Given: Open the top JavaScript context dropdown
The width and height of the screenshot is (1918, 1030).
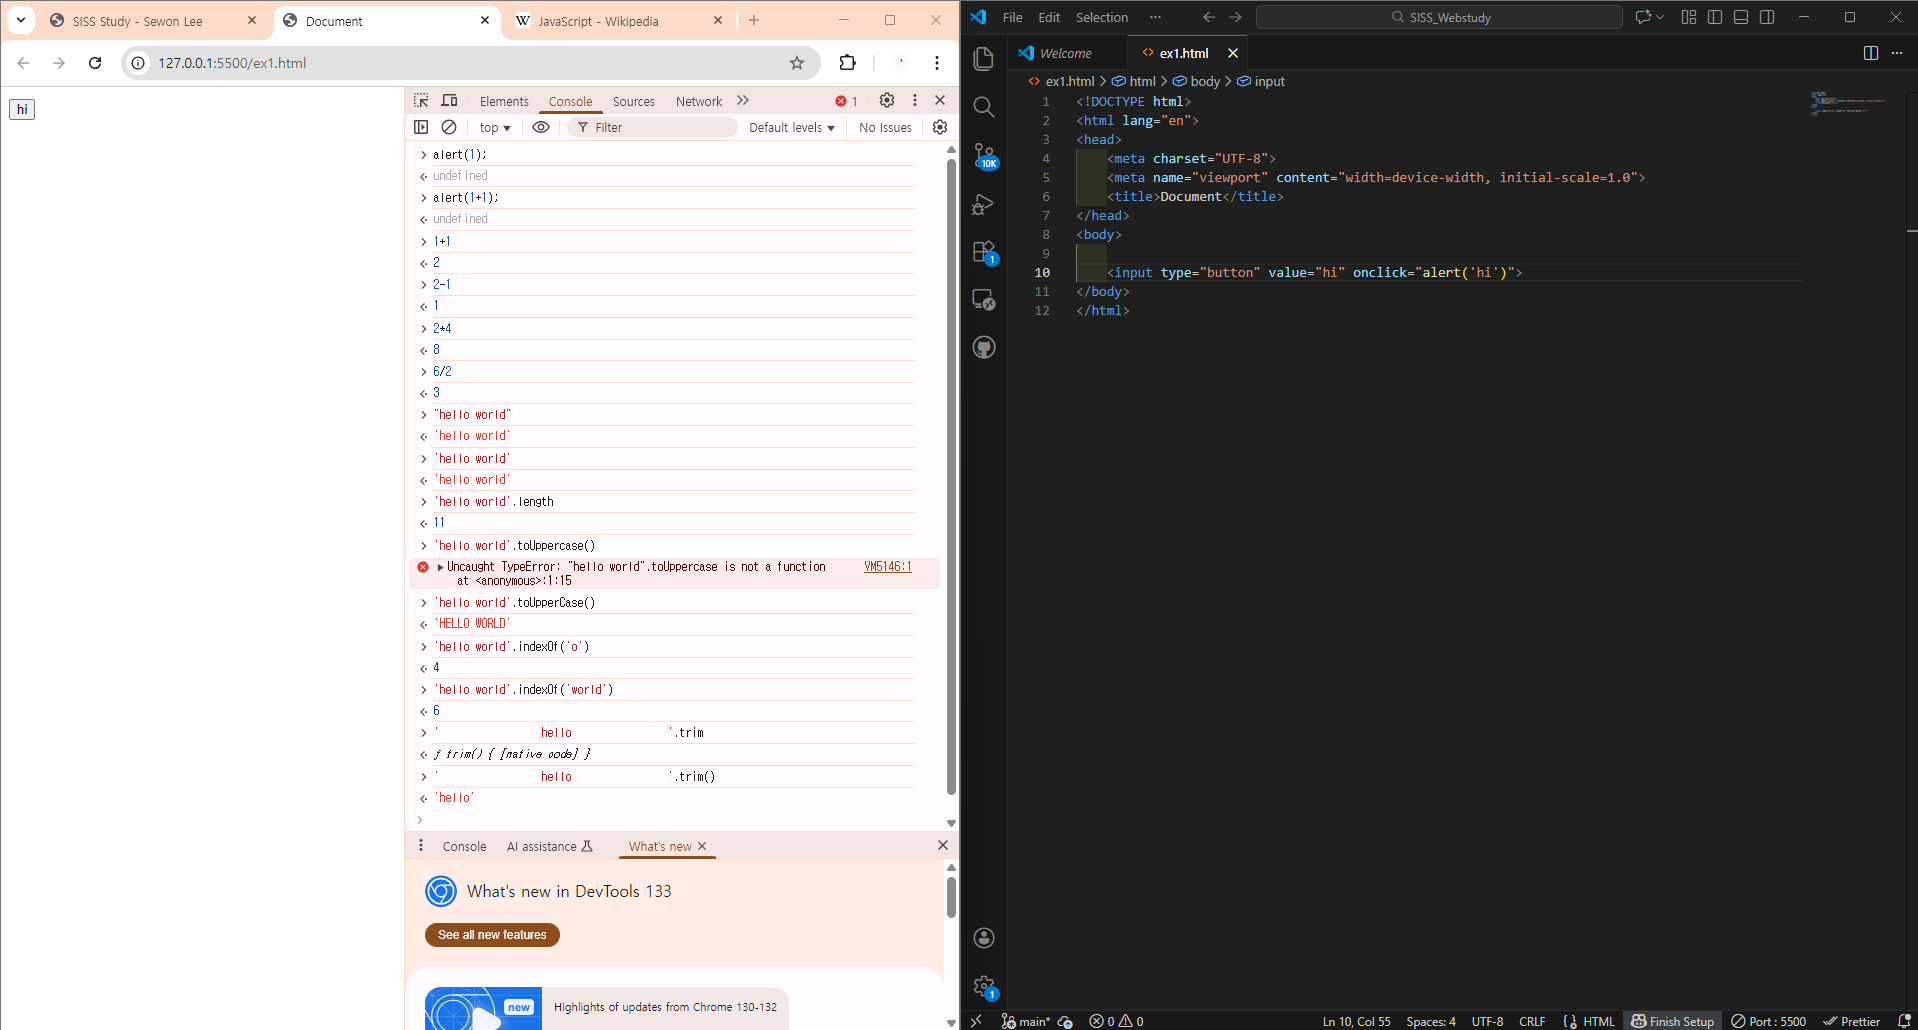Looking at the screenshot, I should 494,128.
